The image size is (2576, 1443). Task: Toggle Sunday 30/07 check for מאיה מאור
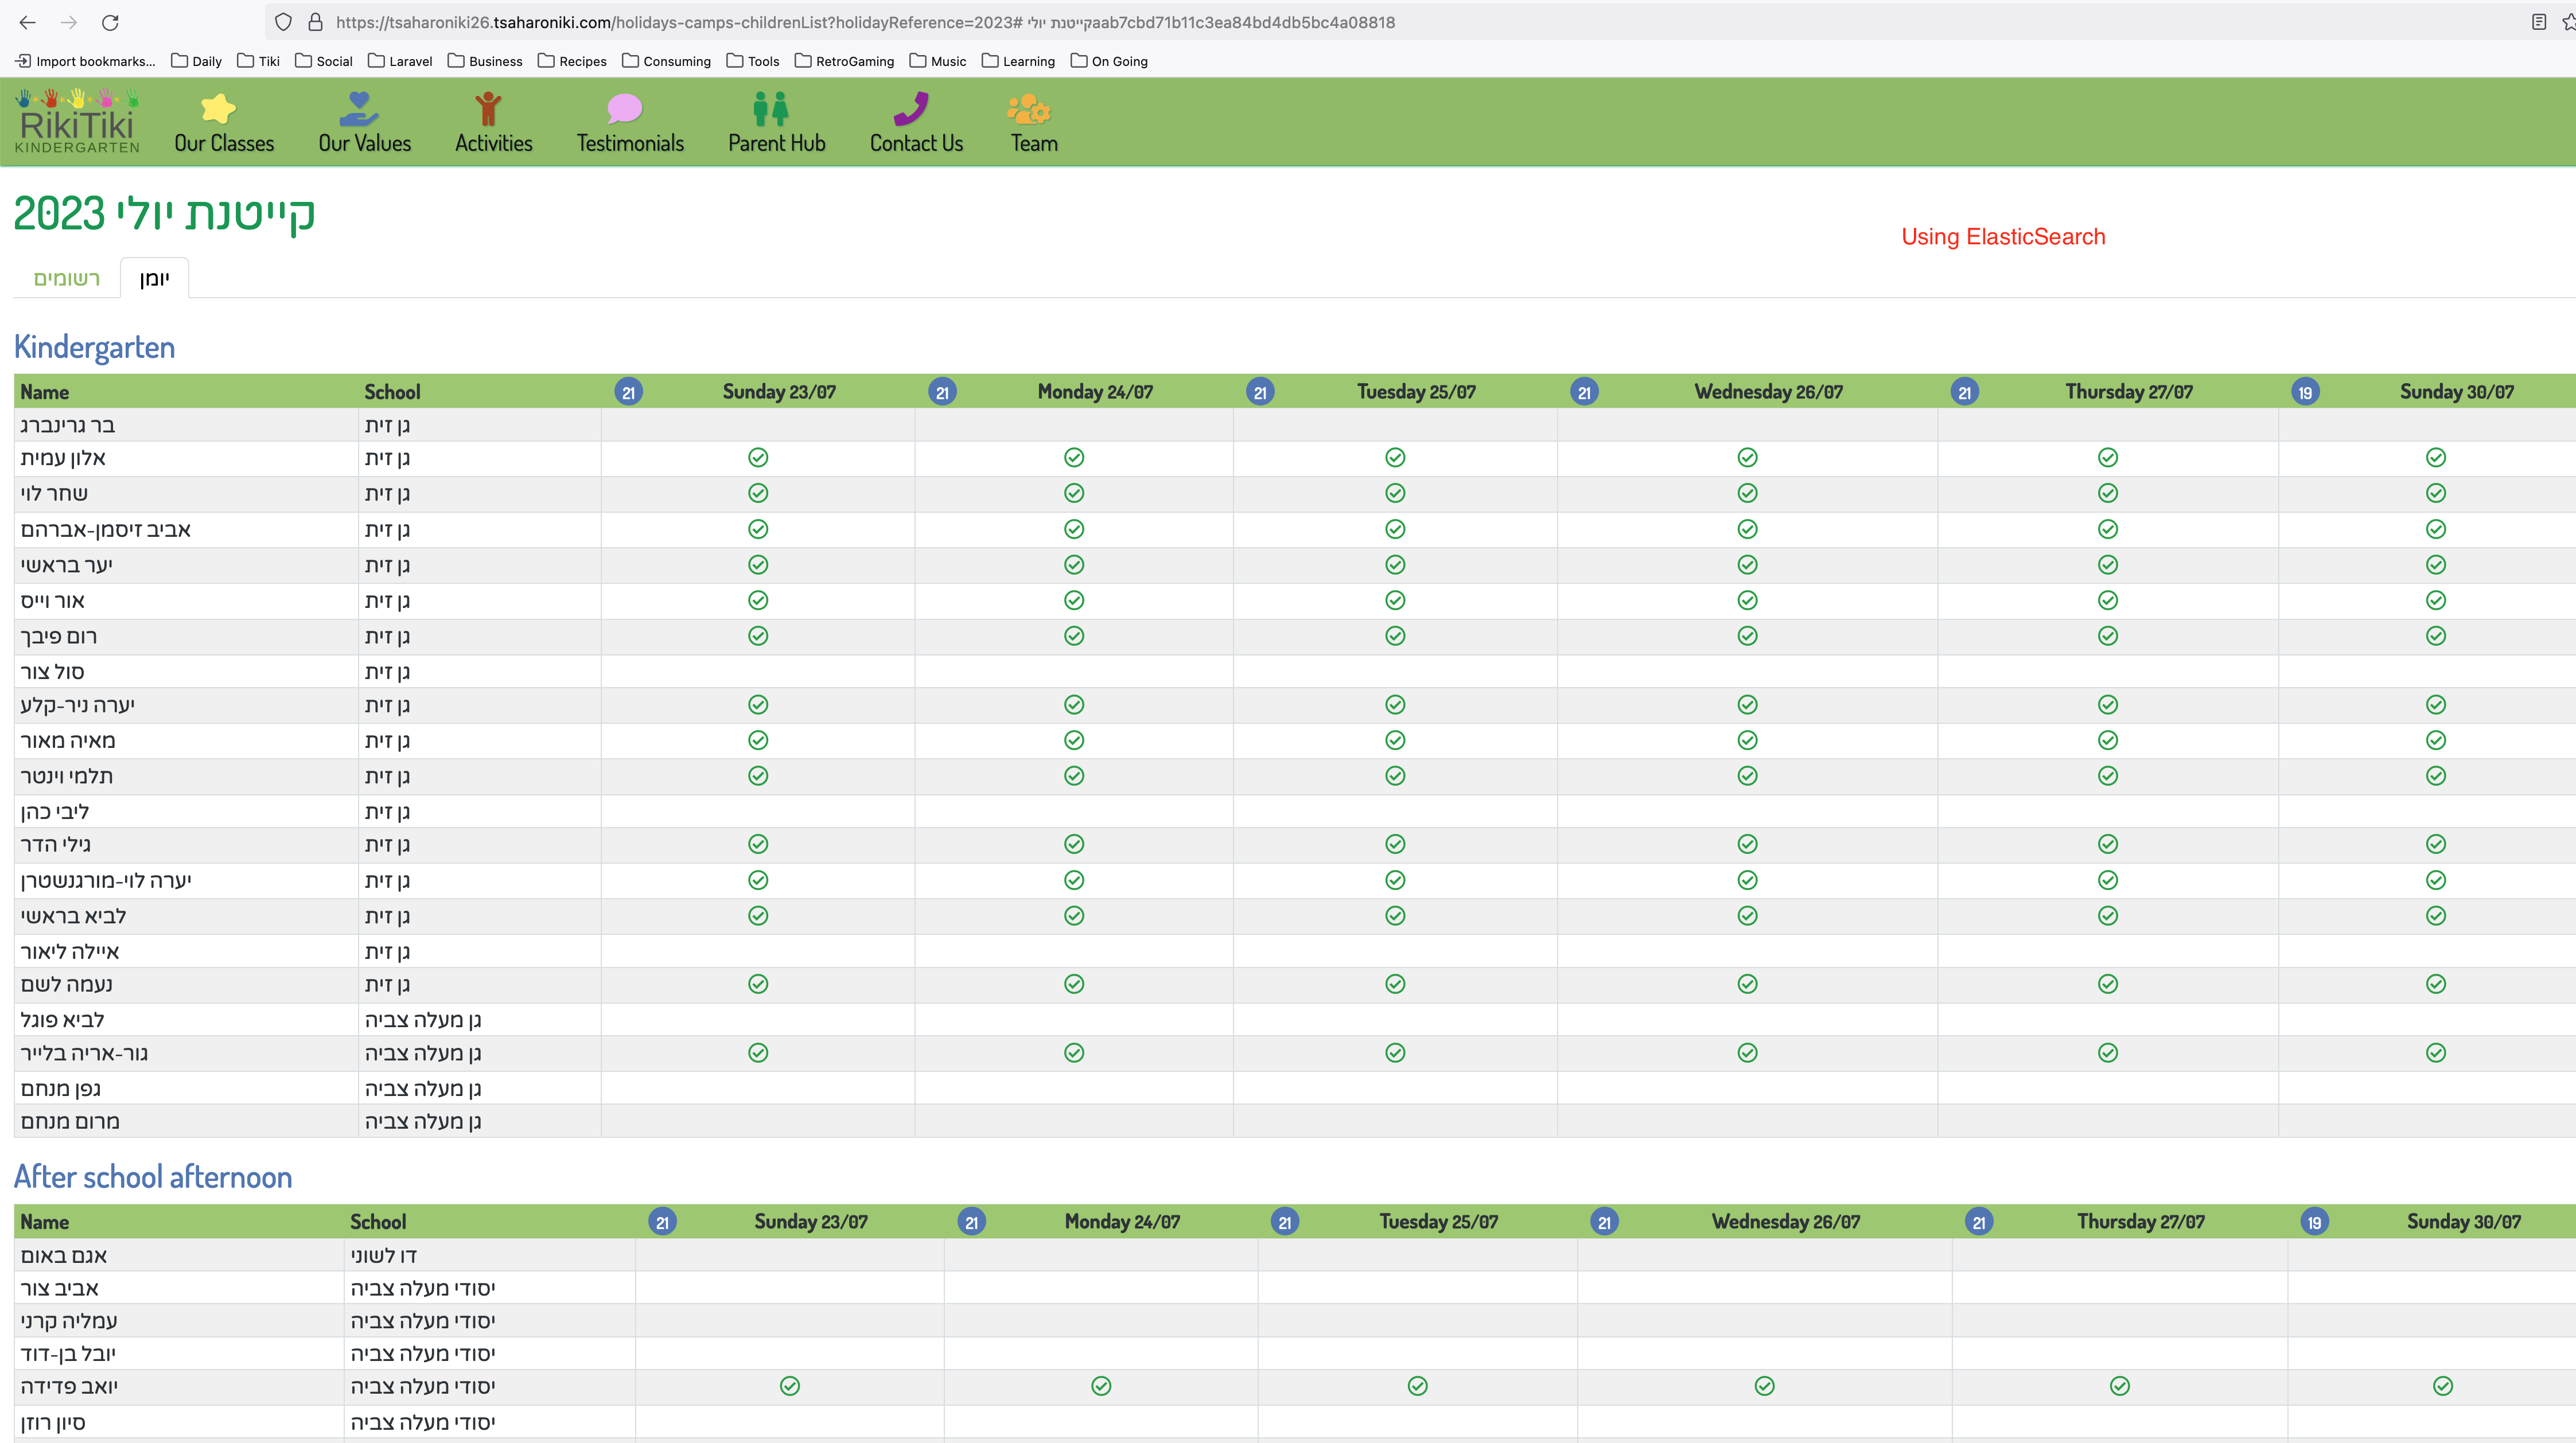tap(2436, 740)
